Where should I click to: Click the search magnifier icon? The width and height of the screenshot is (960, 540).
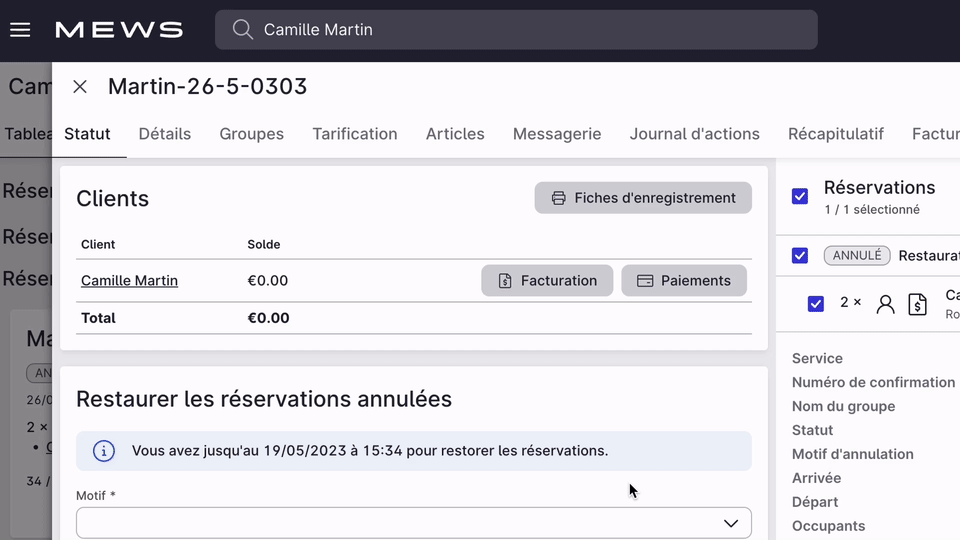pyautogui.click(x=242, y=30)
